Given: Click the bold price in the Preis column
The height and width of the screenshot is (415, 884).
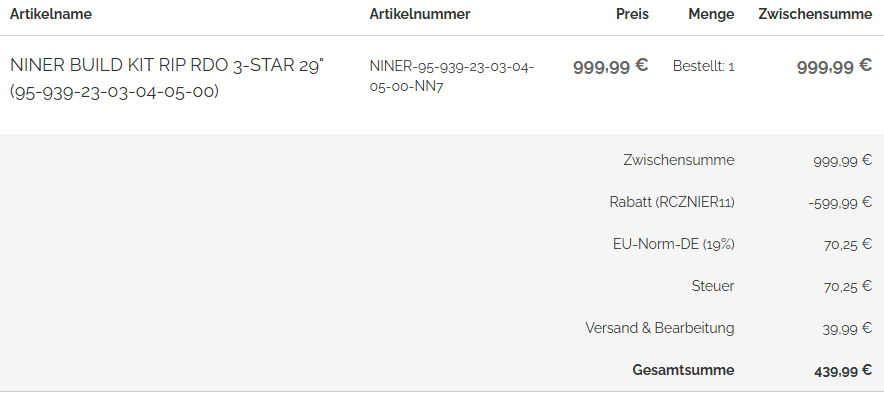Looking at the screenshot, I should (x=610, y=67).
